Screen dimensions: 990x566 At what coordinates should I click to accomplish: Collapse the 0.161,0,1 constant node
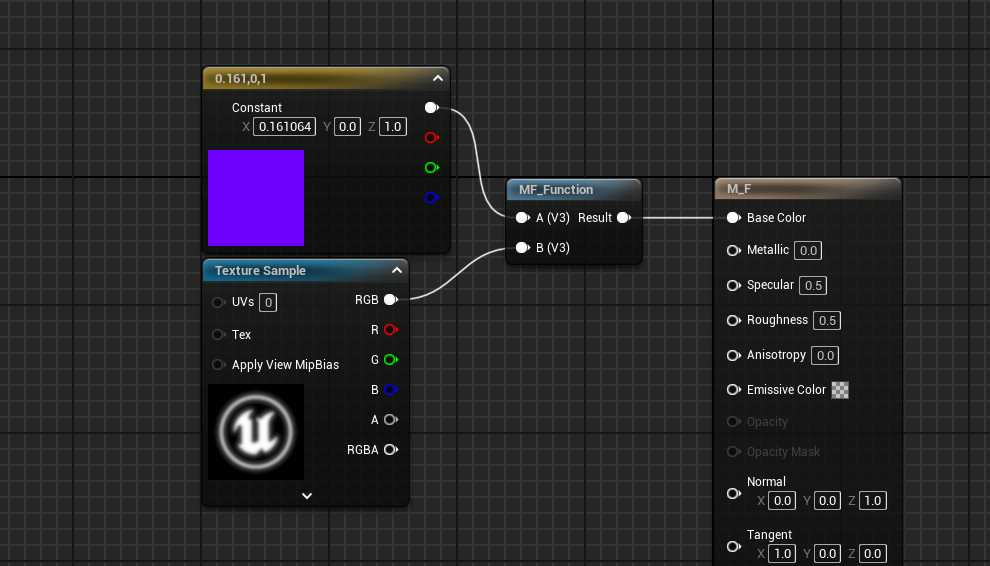(438, 78)
